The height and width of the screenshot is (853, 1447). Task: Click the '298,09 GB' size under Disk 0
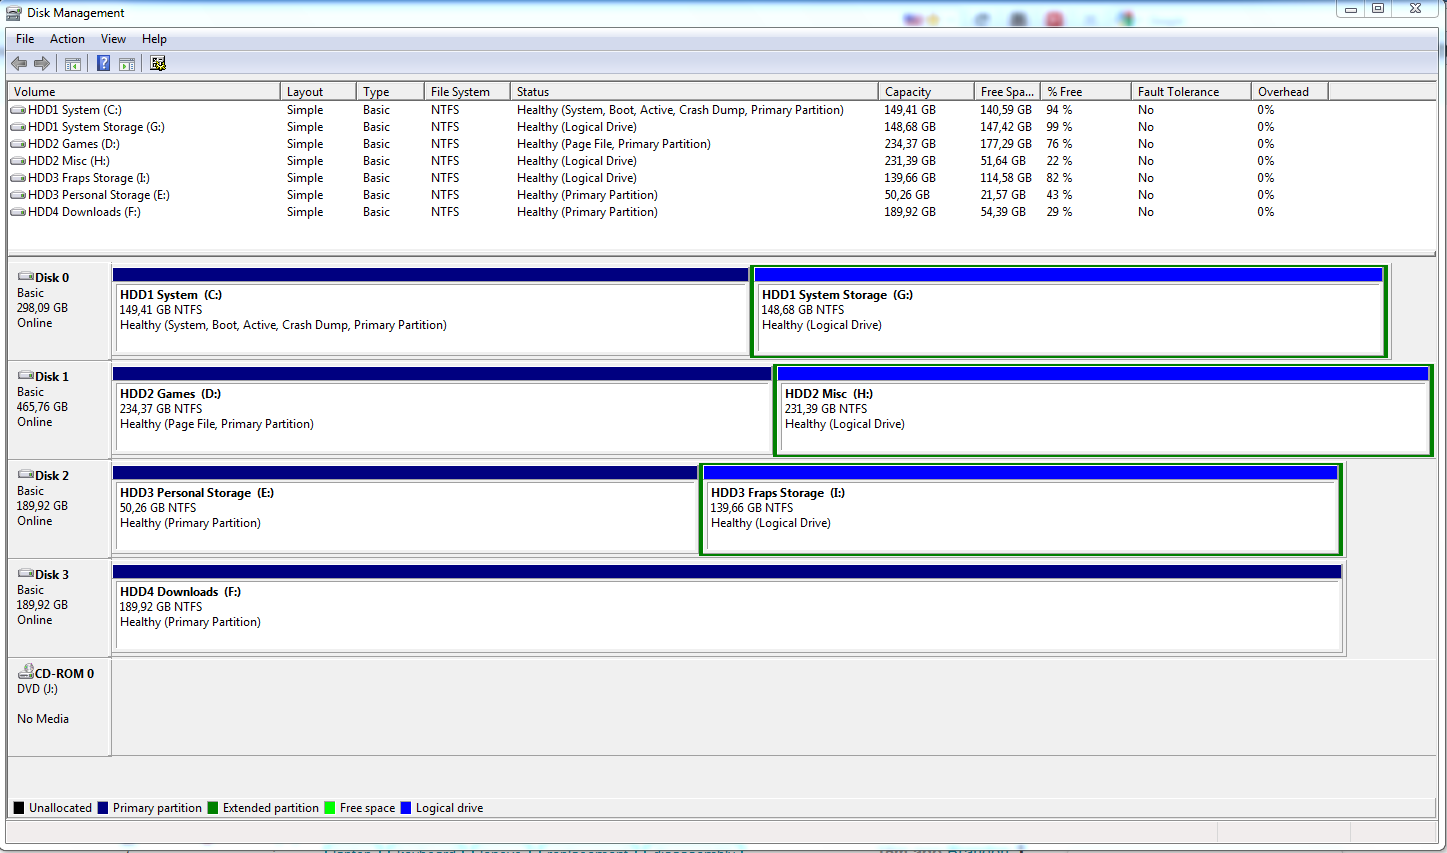click(42, 308)
